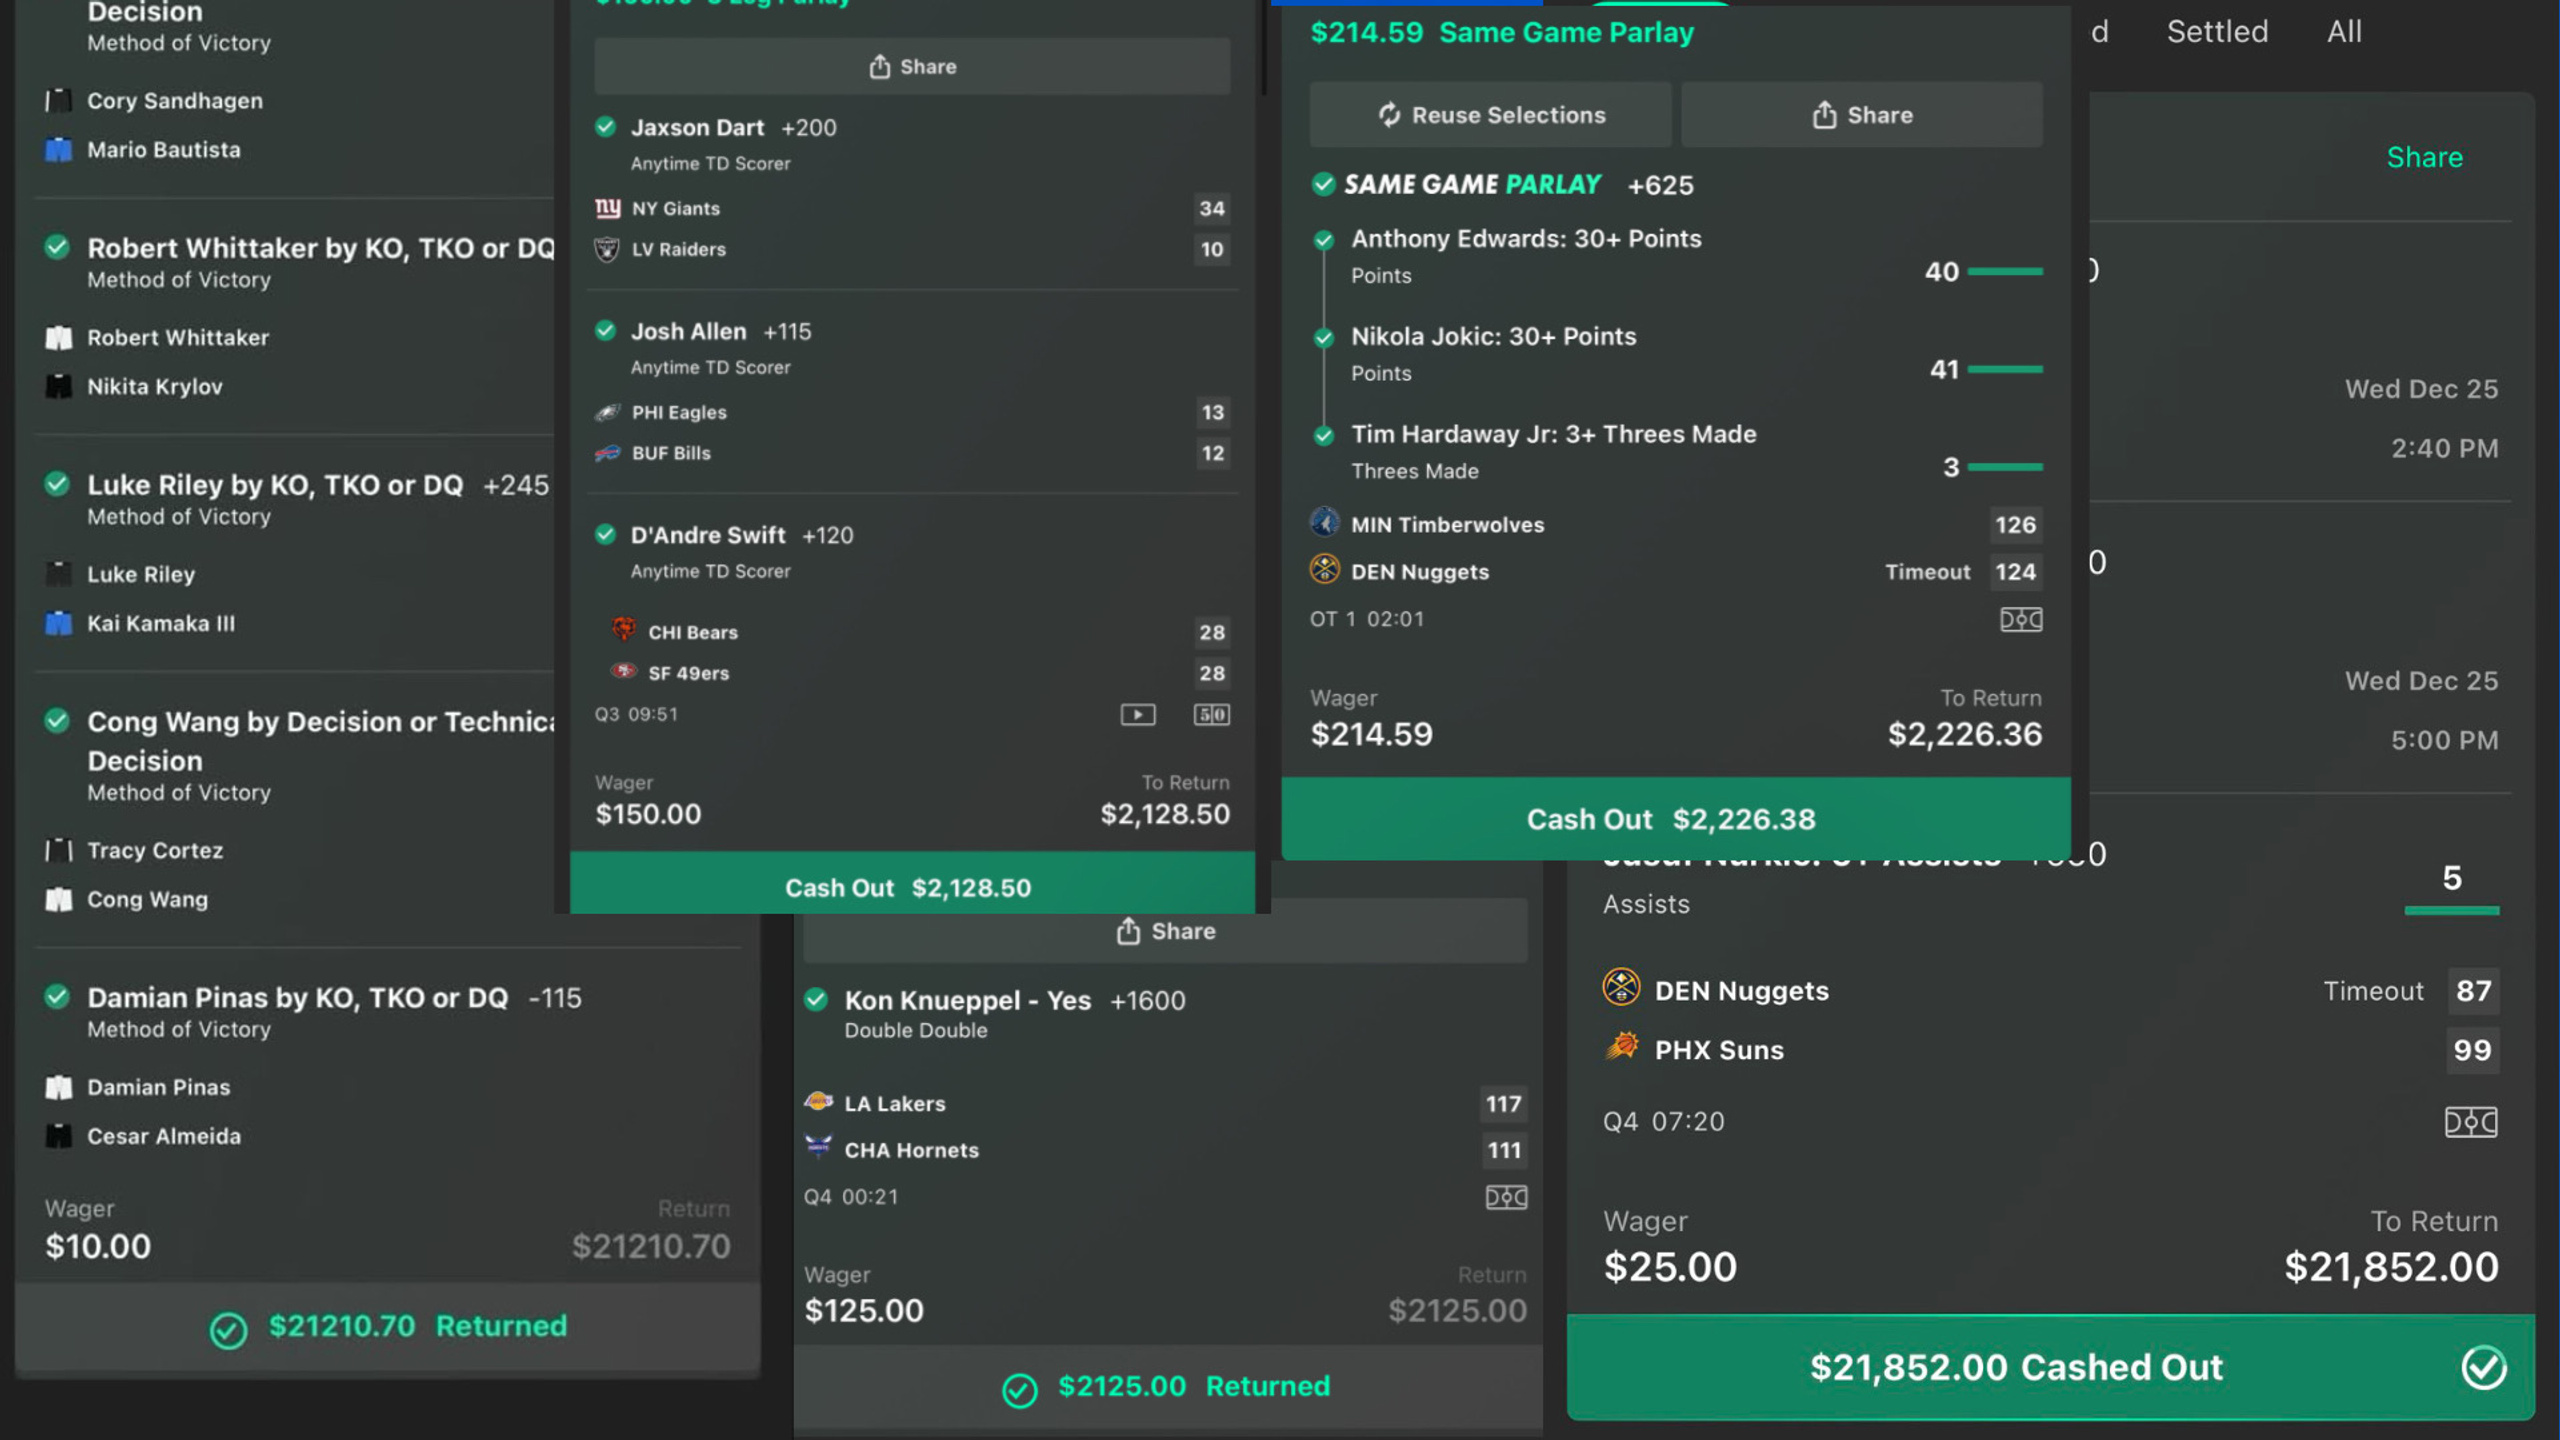This screenshot has width=2560, height=1440.
Task: Open court tracker icon beside Q4 07:20
Action: (2470, 1122)
